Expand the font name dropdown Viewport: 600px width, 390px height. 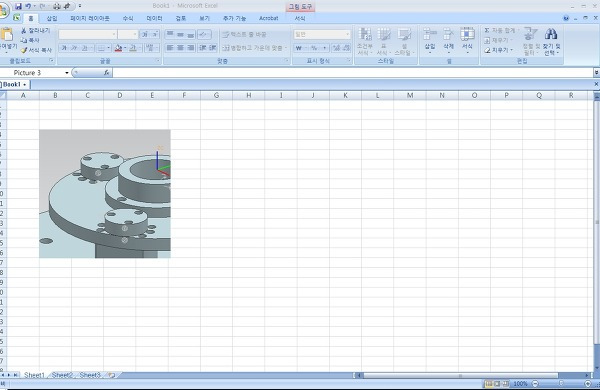click(x=114, y=34)
